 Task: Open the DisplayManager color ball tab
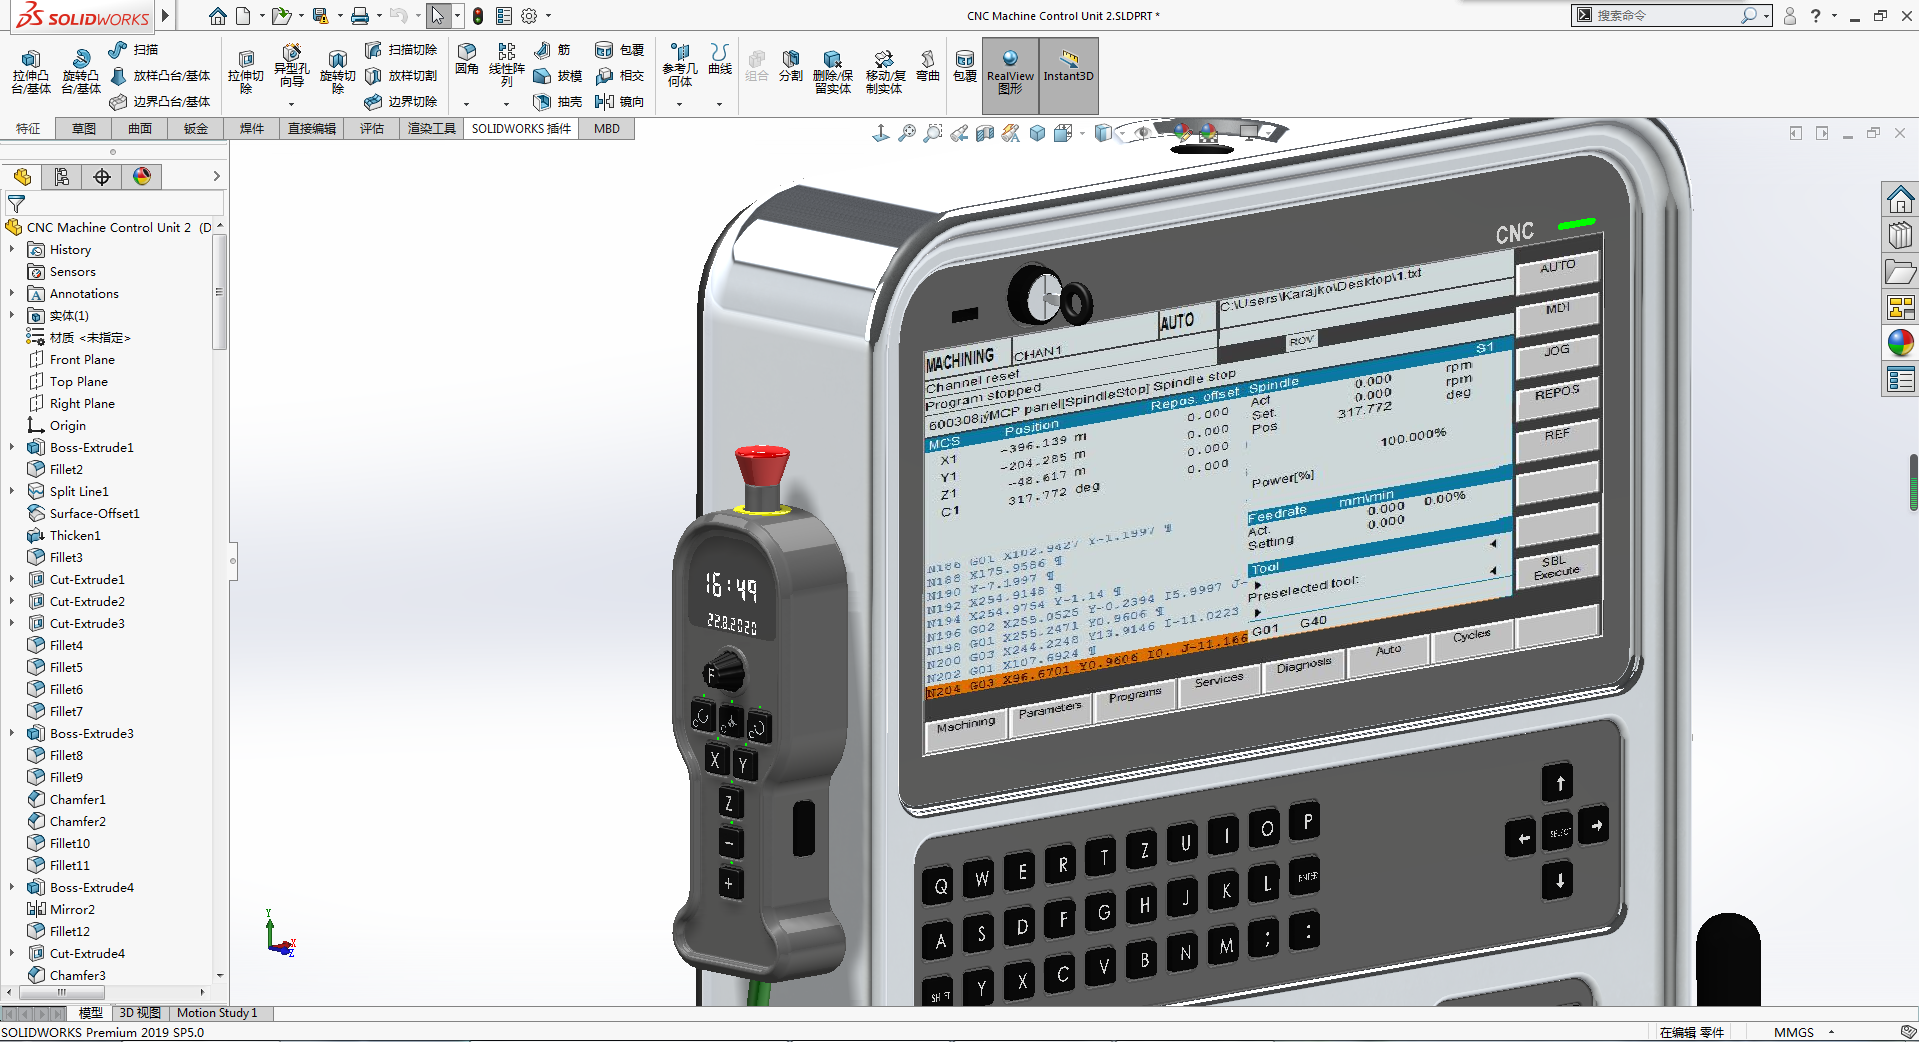pyautogui.click(x=142, y=177)
